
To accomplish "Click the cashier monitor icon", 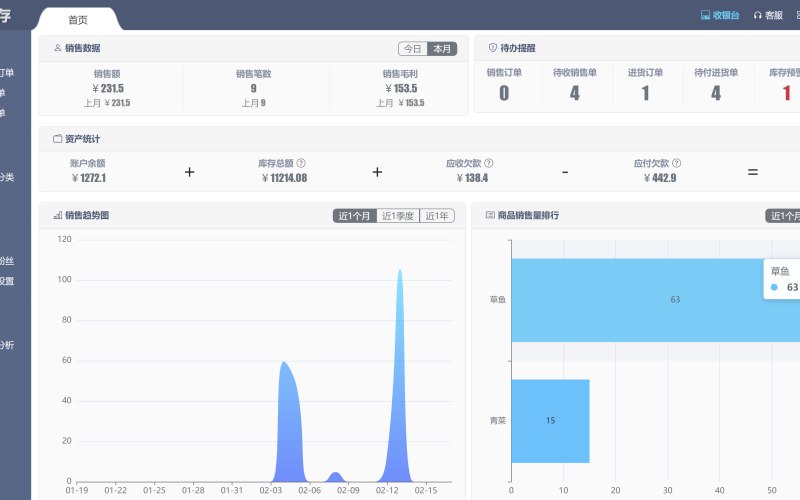I will coord(705,15).
